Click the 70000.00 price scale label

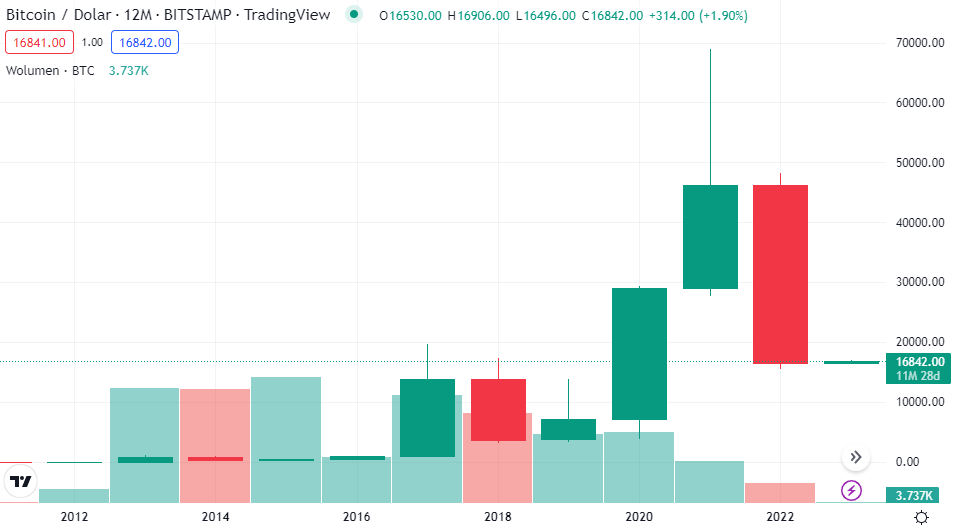[920, 42]
